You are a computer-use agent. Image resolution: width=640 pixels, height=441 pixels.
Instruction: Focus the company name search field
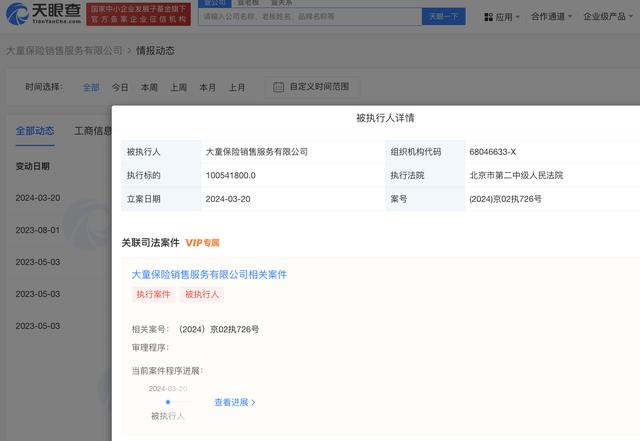pyautogui.click(x=310, y=17)
